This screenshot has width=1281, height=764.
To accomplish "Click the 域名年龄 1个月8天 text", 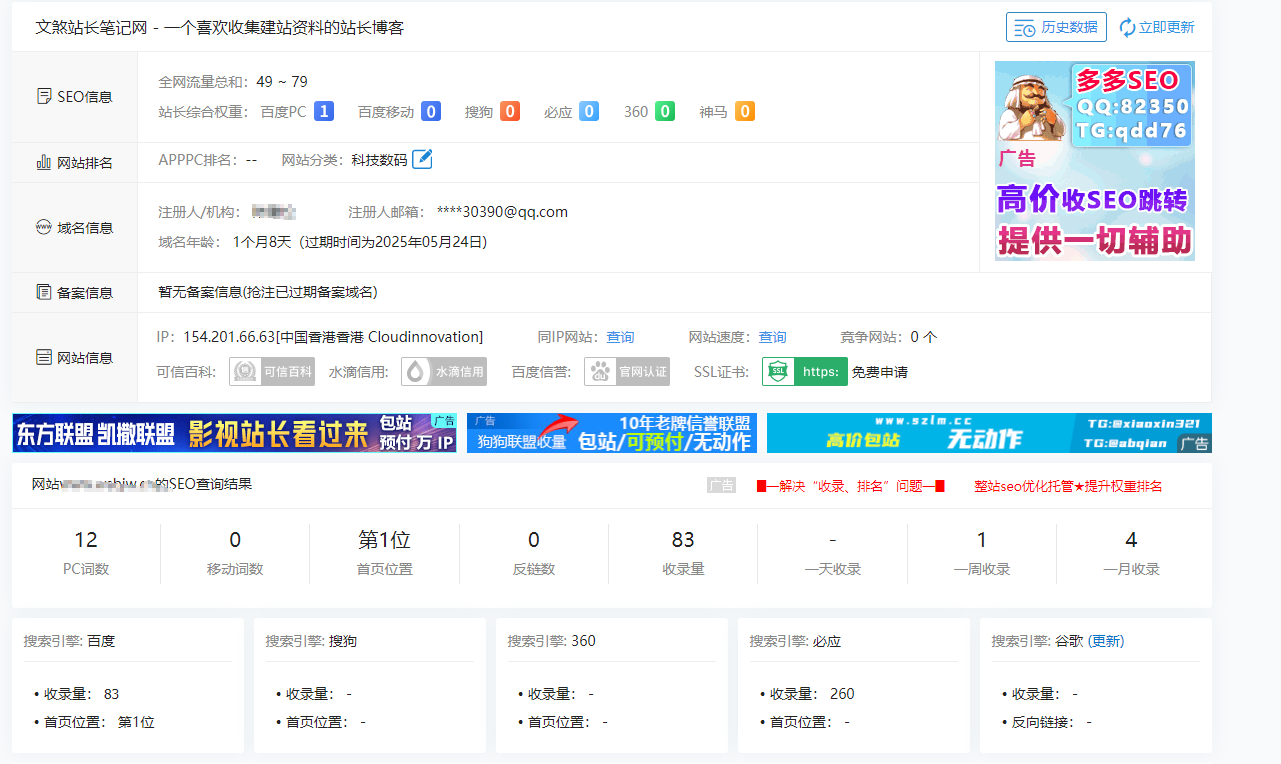I will click(261, 242).
